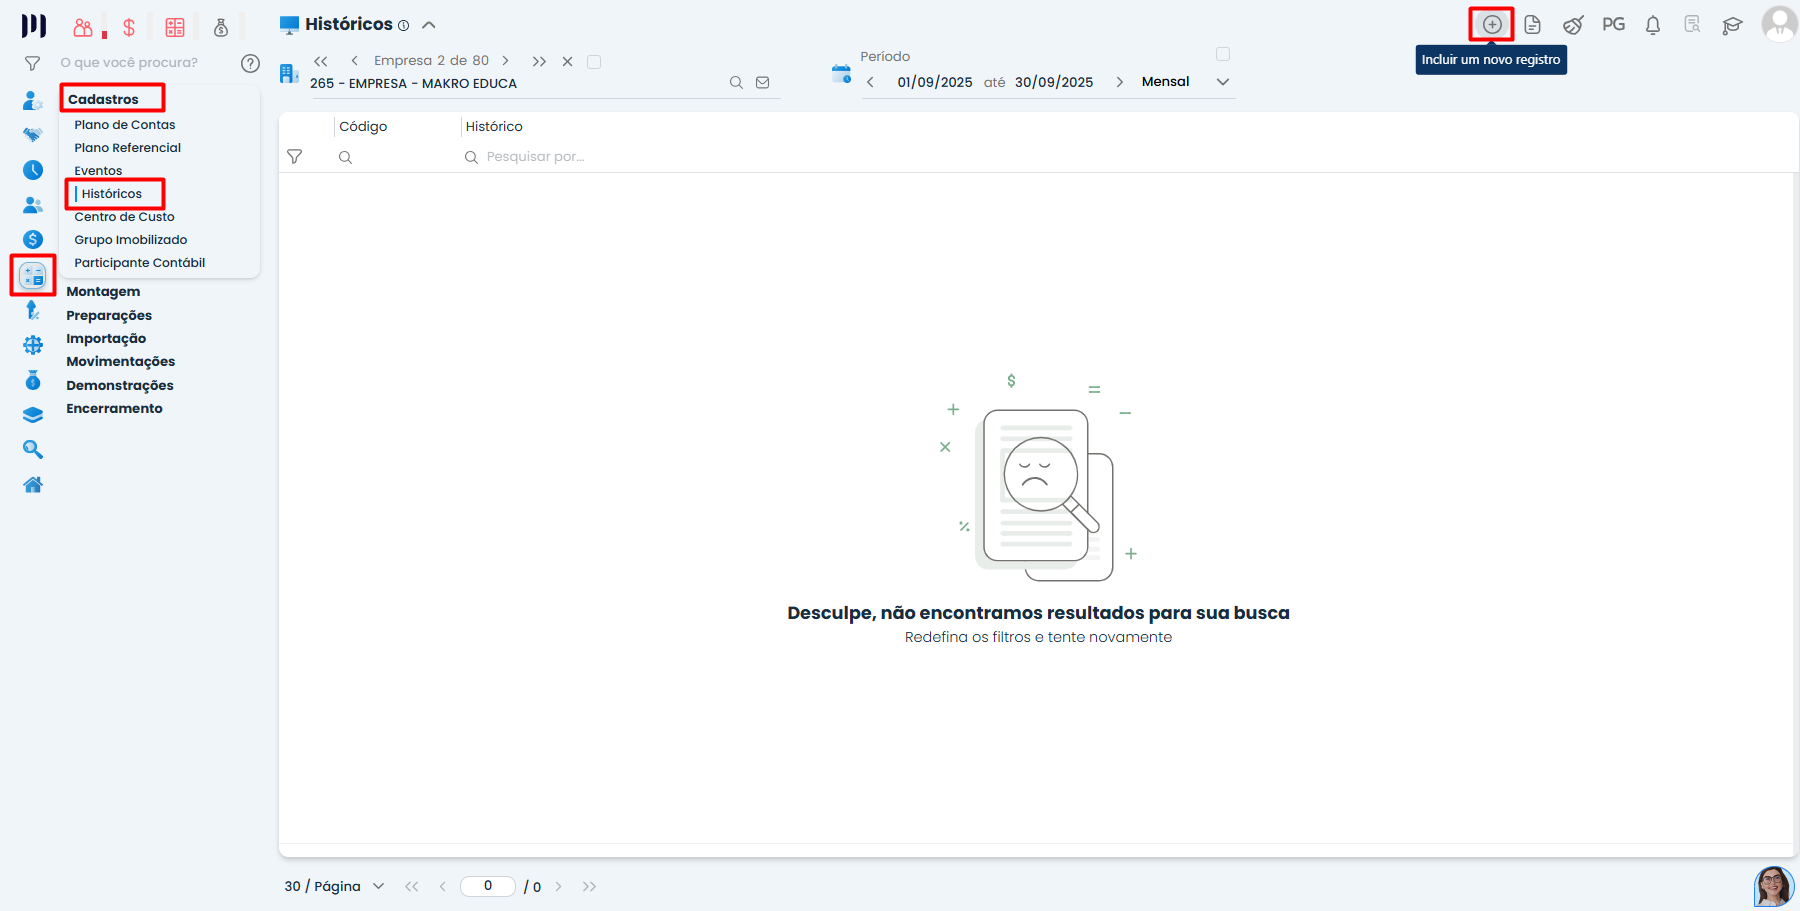
Task: Click the page number input in pagination
Action: tap(488, 886)
